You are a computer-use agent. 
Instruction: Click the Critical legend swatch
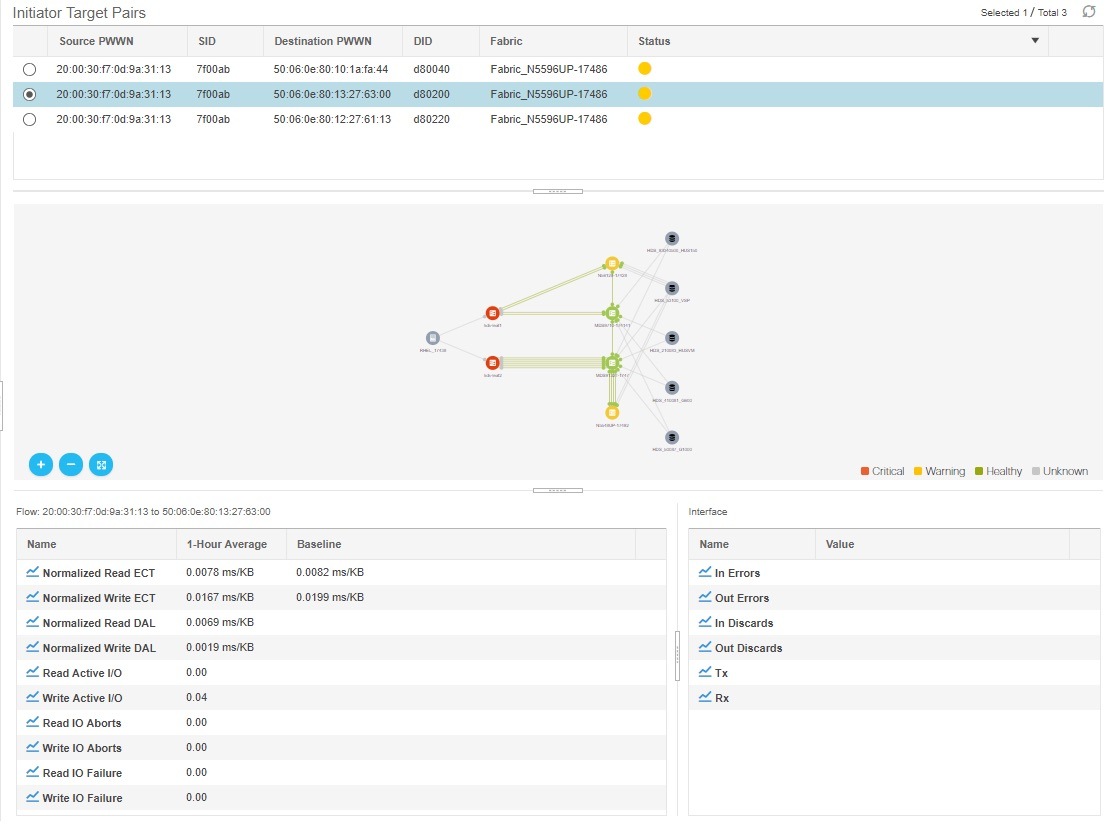click(864, 470)
